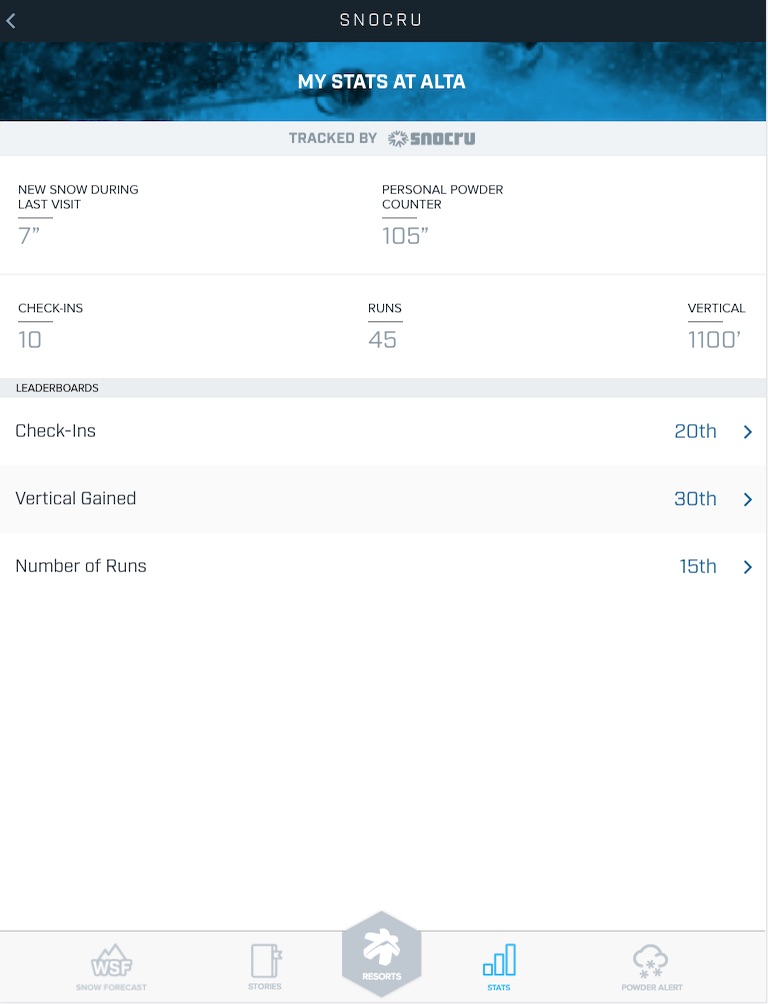Expand the Number of Runs chevron

[748, 567]
